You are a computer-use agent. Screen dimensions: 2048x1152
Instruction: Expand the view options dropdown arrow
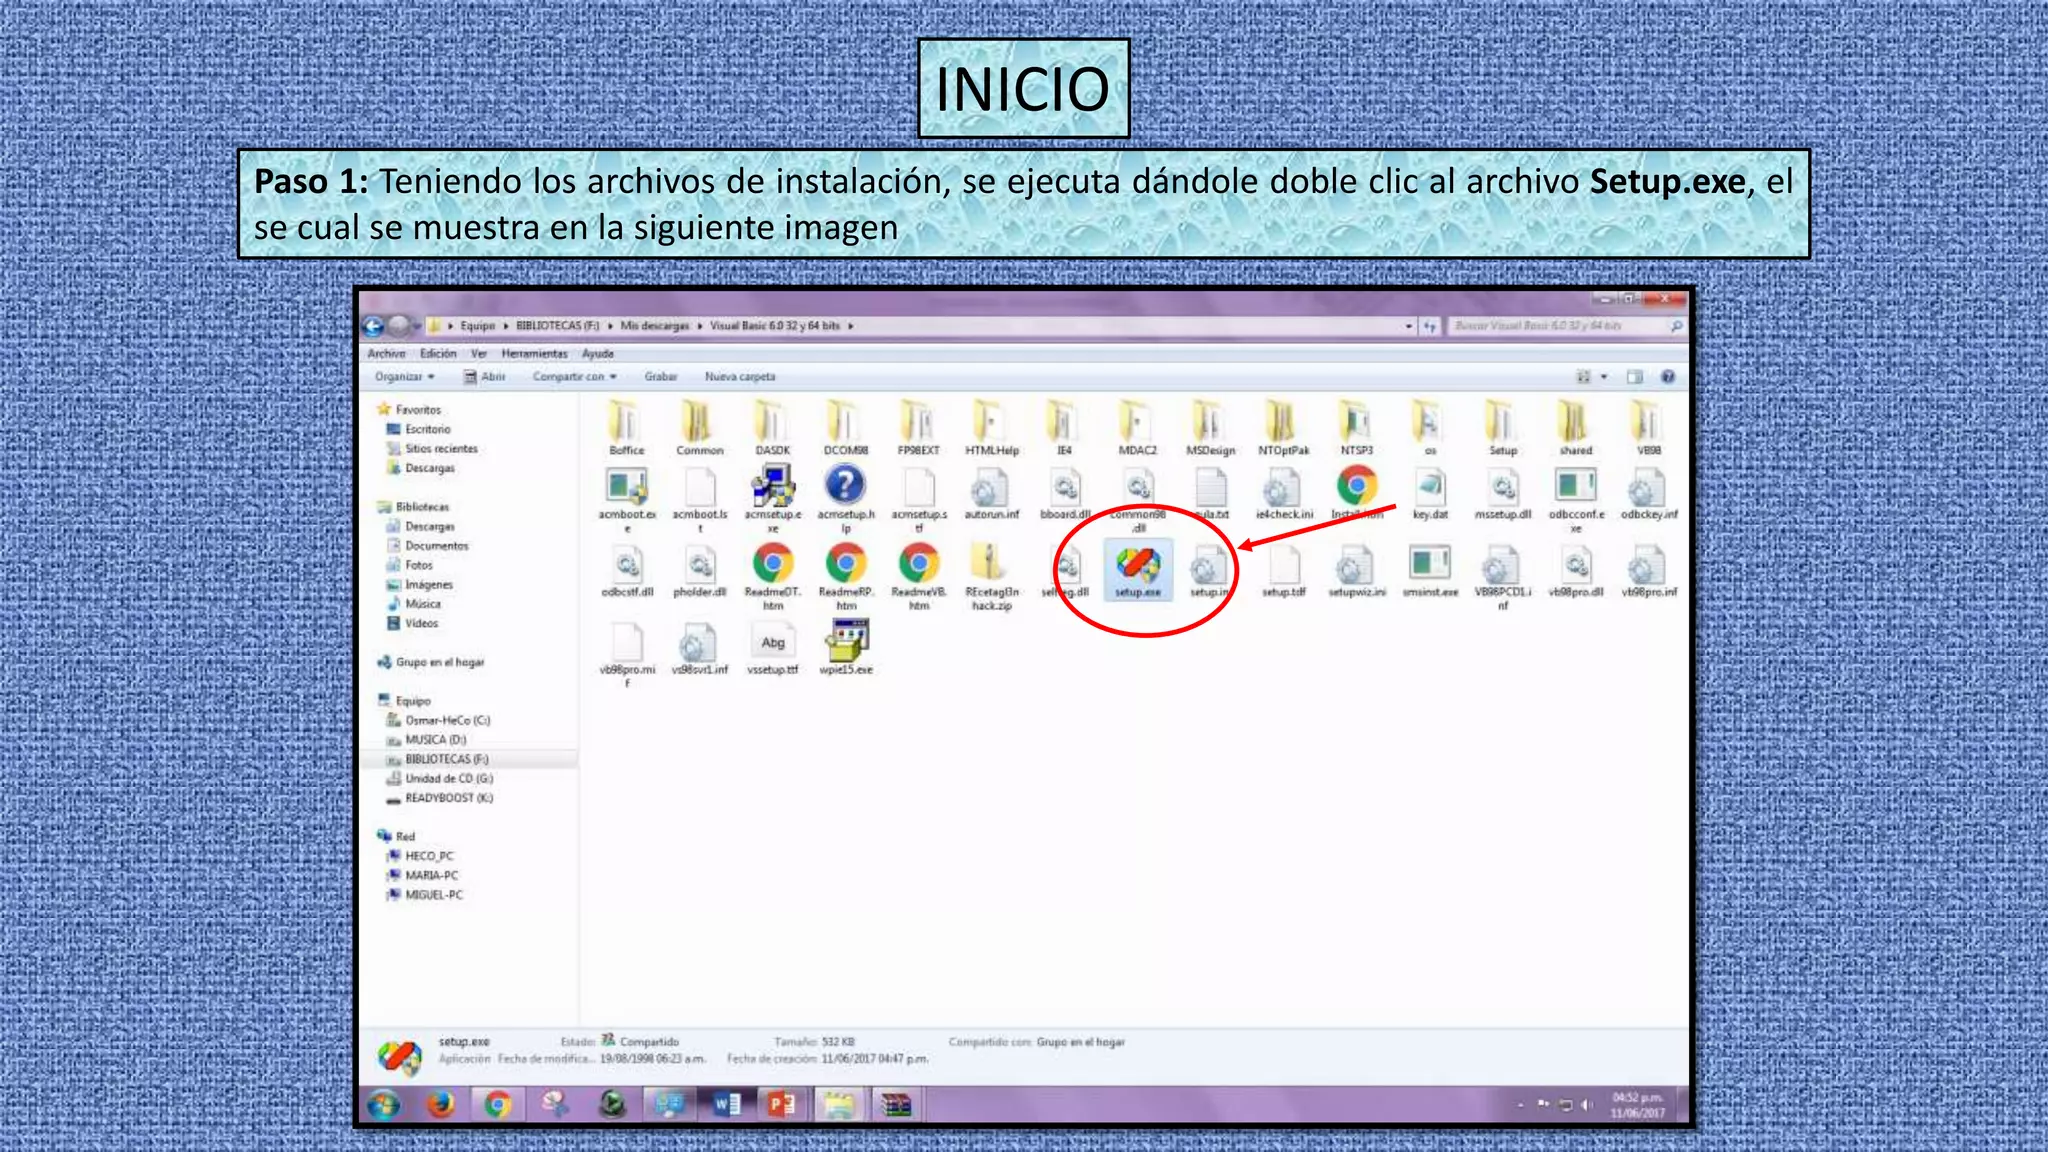click(x=1604, y=377)
